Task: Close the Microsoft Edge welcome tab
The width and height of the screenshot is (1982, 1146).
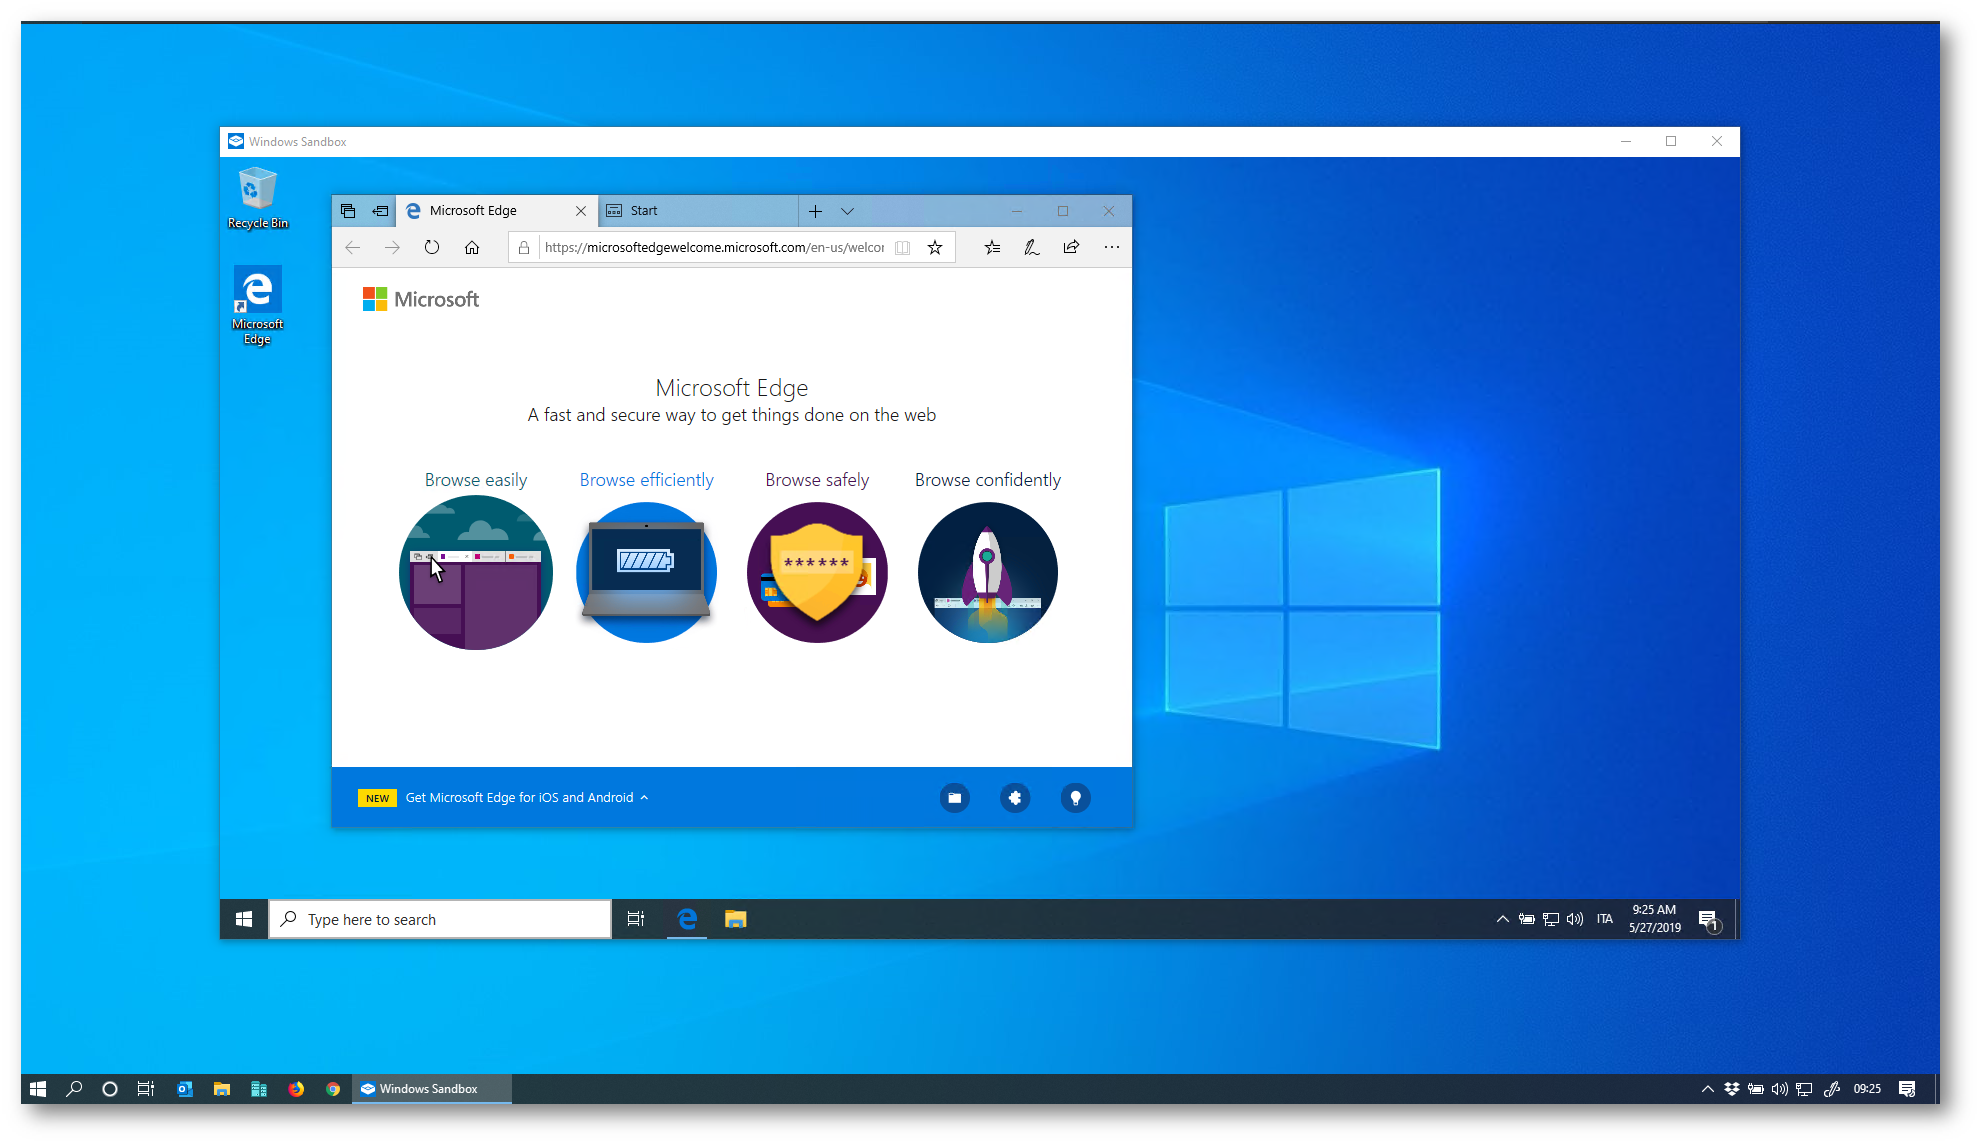Action: 581,211
